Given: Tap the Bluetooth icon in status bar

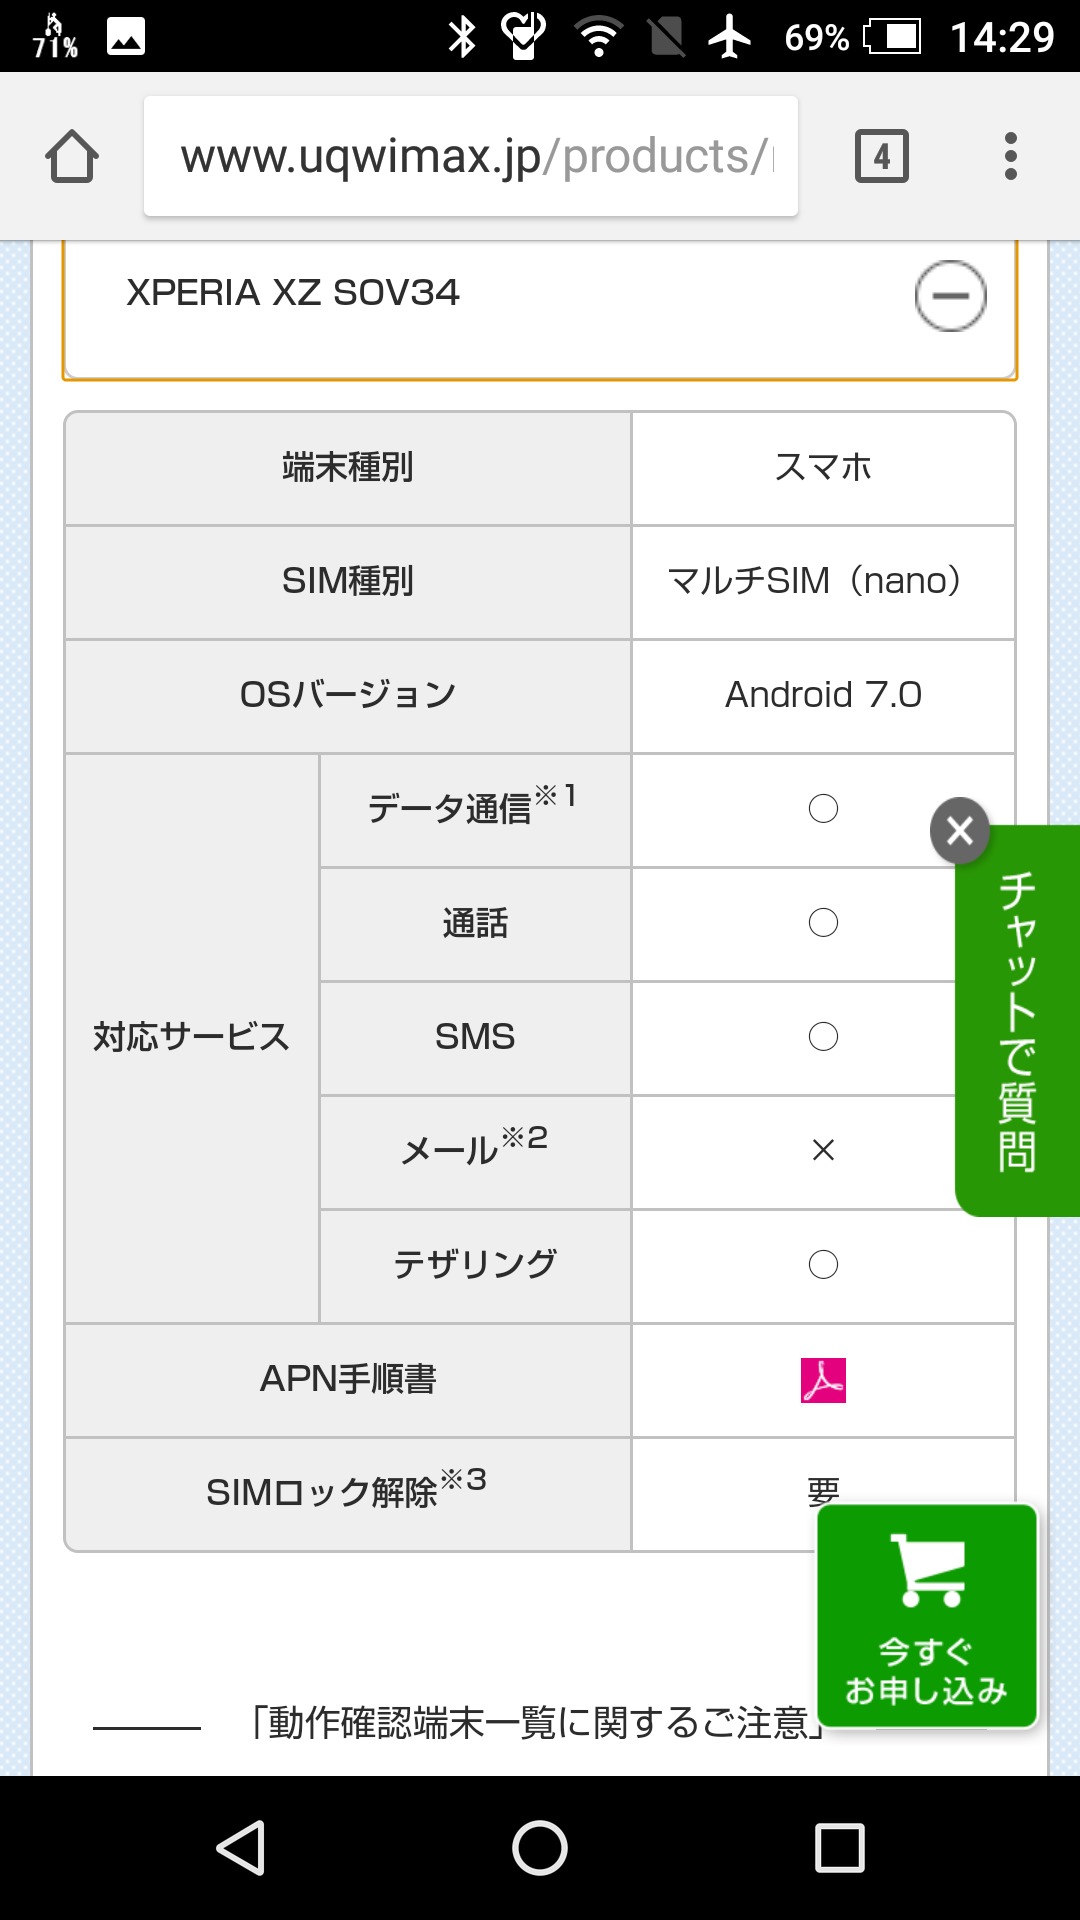Looking at the screenshot, I should tap(462, 37).
